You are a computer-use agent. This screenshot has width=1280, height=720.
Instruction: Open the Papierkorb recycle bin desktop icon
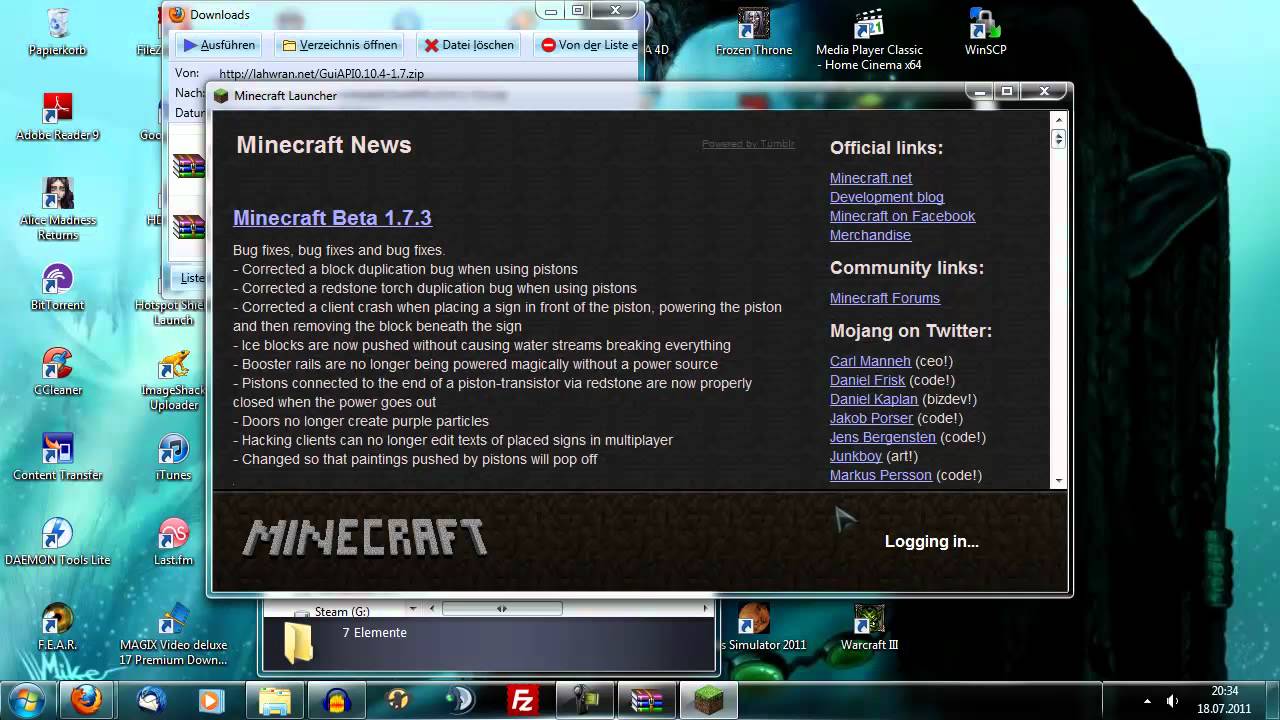point(58,31)
